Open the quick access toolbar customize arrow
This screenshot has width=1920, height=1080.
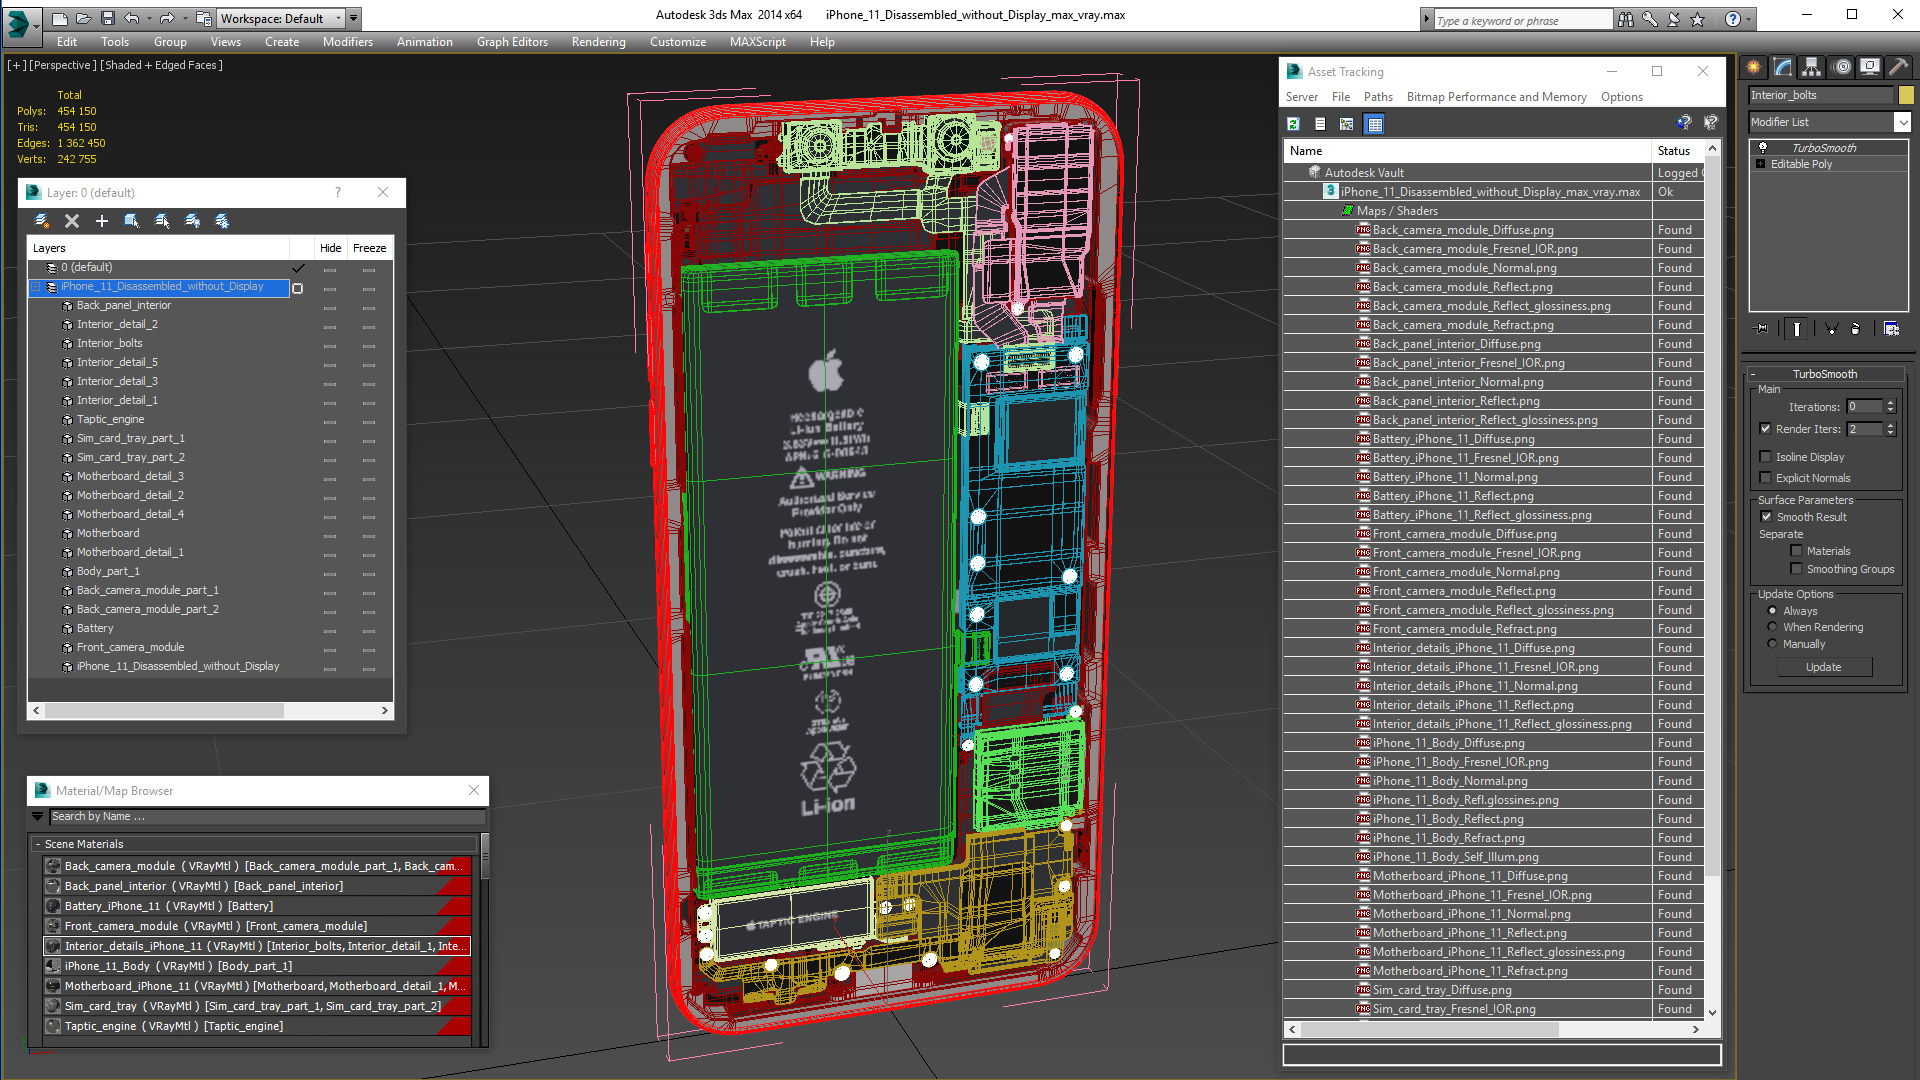coord(354,18)
